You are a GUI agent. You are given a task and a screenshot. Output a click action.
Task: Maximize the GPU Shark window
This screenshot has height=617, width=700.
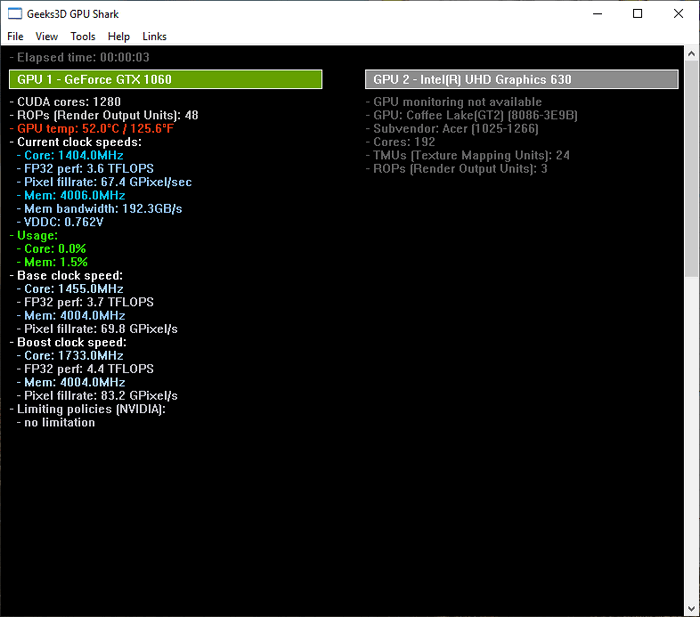click(x=638, y=14)
